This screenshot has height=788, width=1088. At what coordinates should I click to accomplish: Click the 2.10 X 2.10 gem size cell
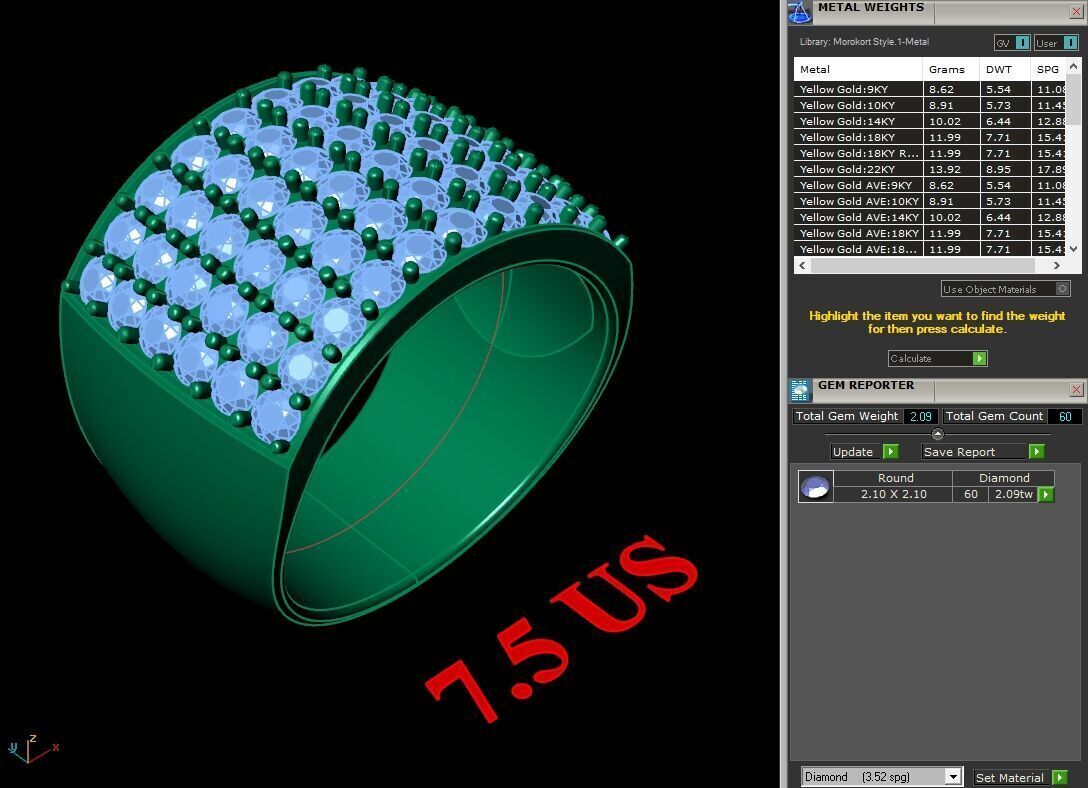pos(893,494)
